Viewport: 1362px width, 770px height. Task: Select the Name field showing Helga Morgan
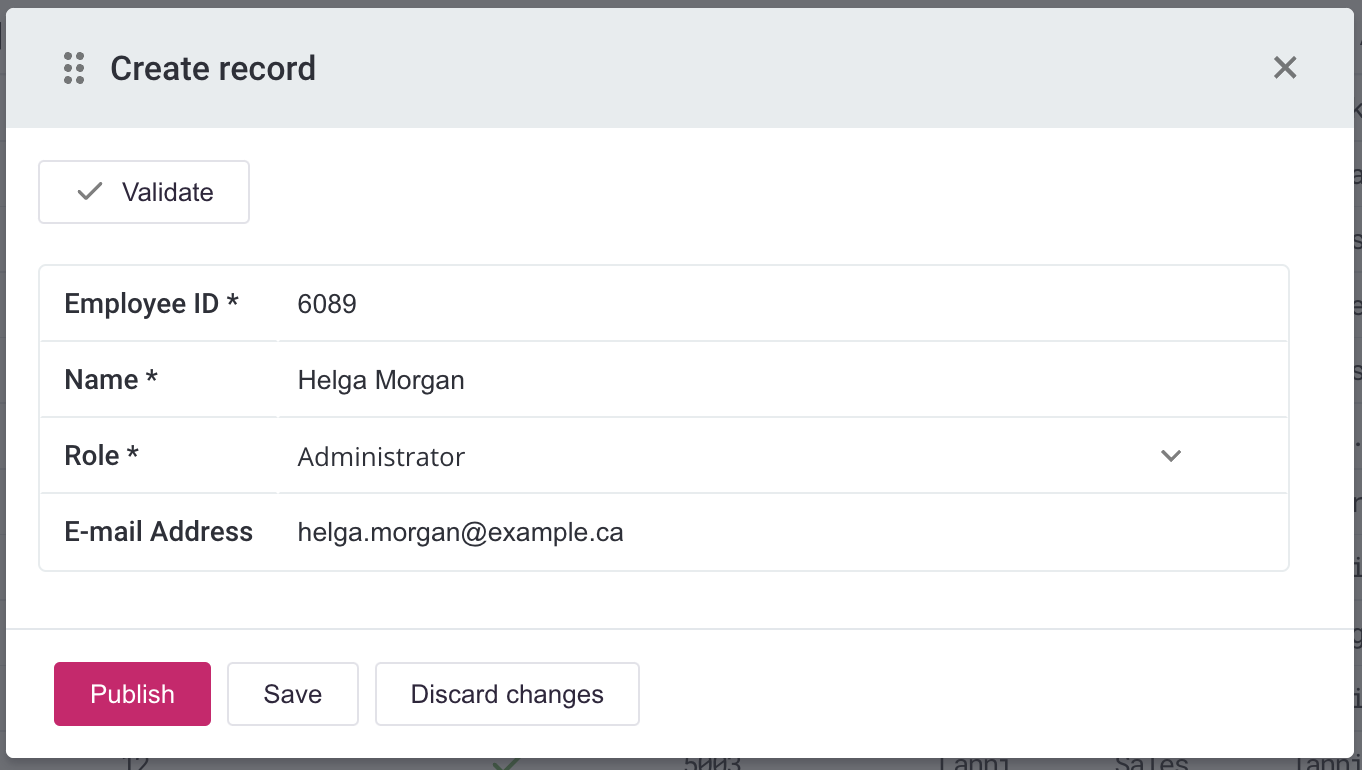(x=380, y=379)
